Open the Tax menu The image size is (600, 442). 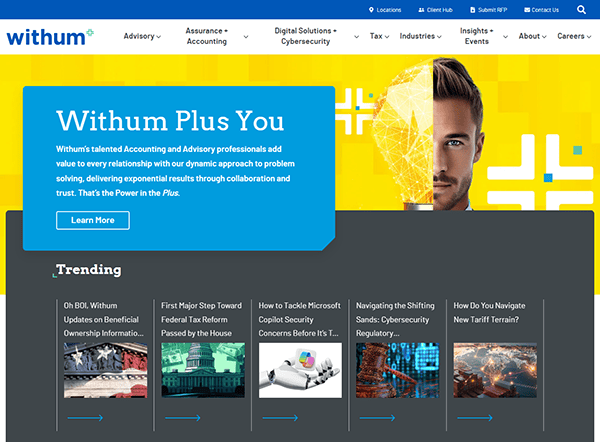click(376, 36)
